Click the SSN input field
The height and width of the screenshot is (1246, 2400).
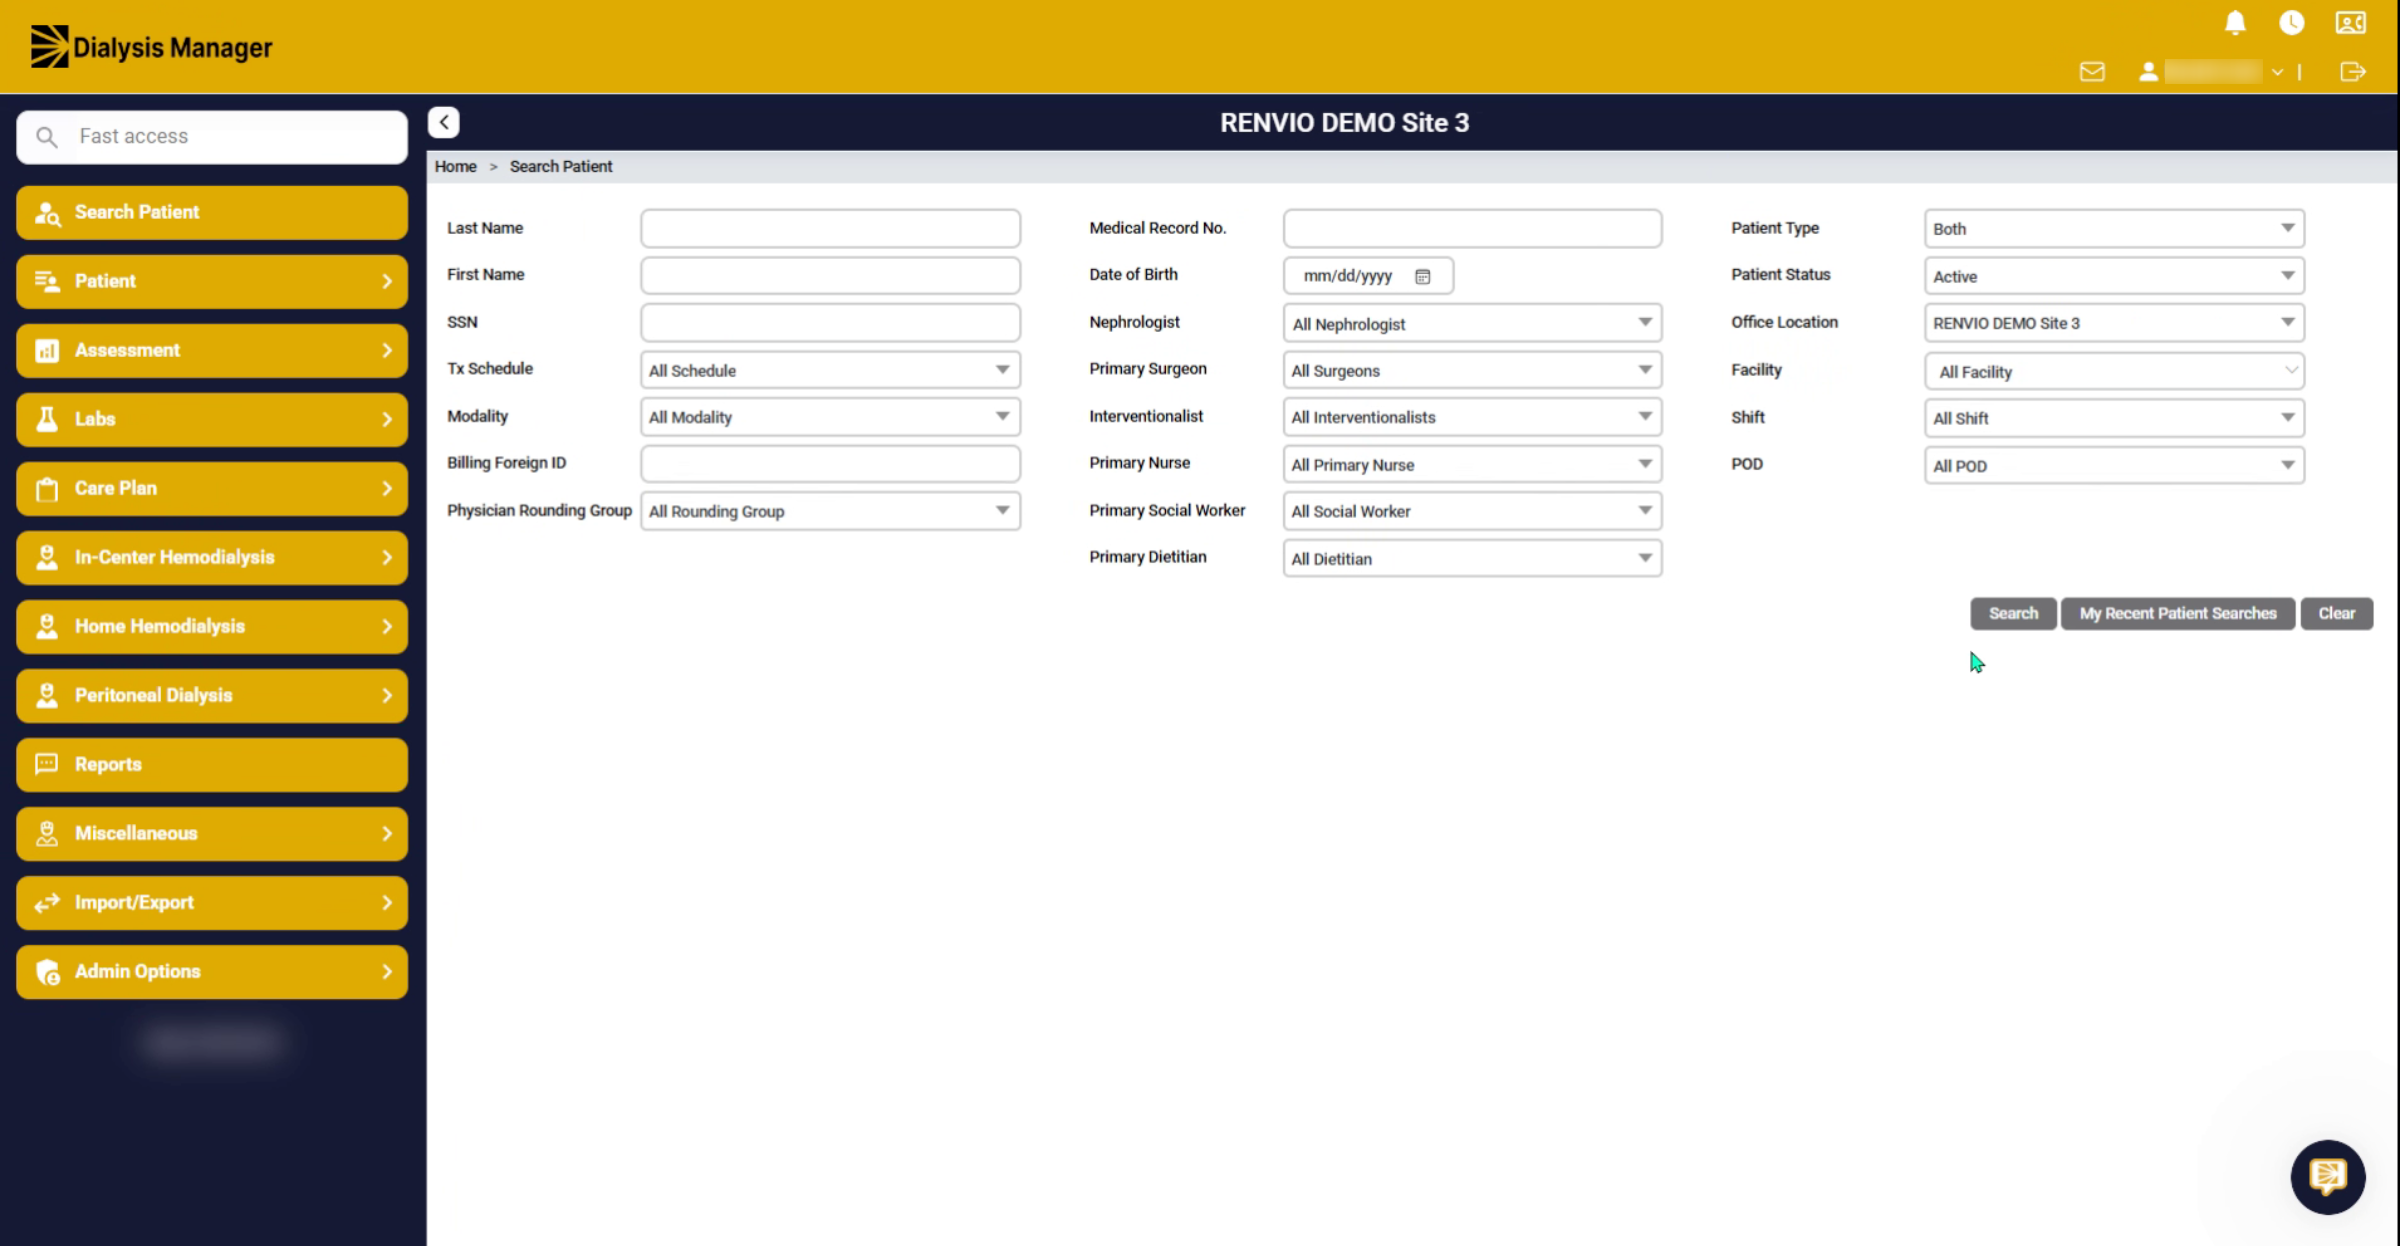click(830, 323)
